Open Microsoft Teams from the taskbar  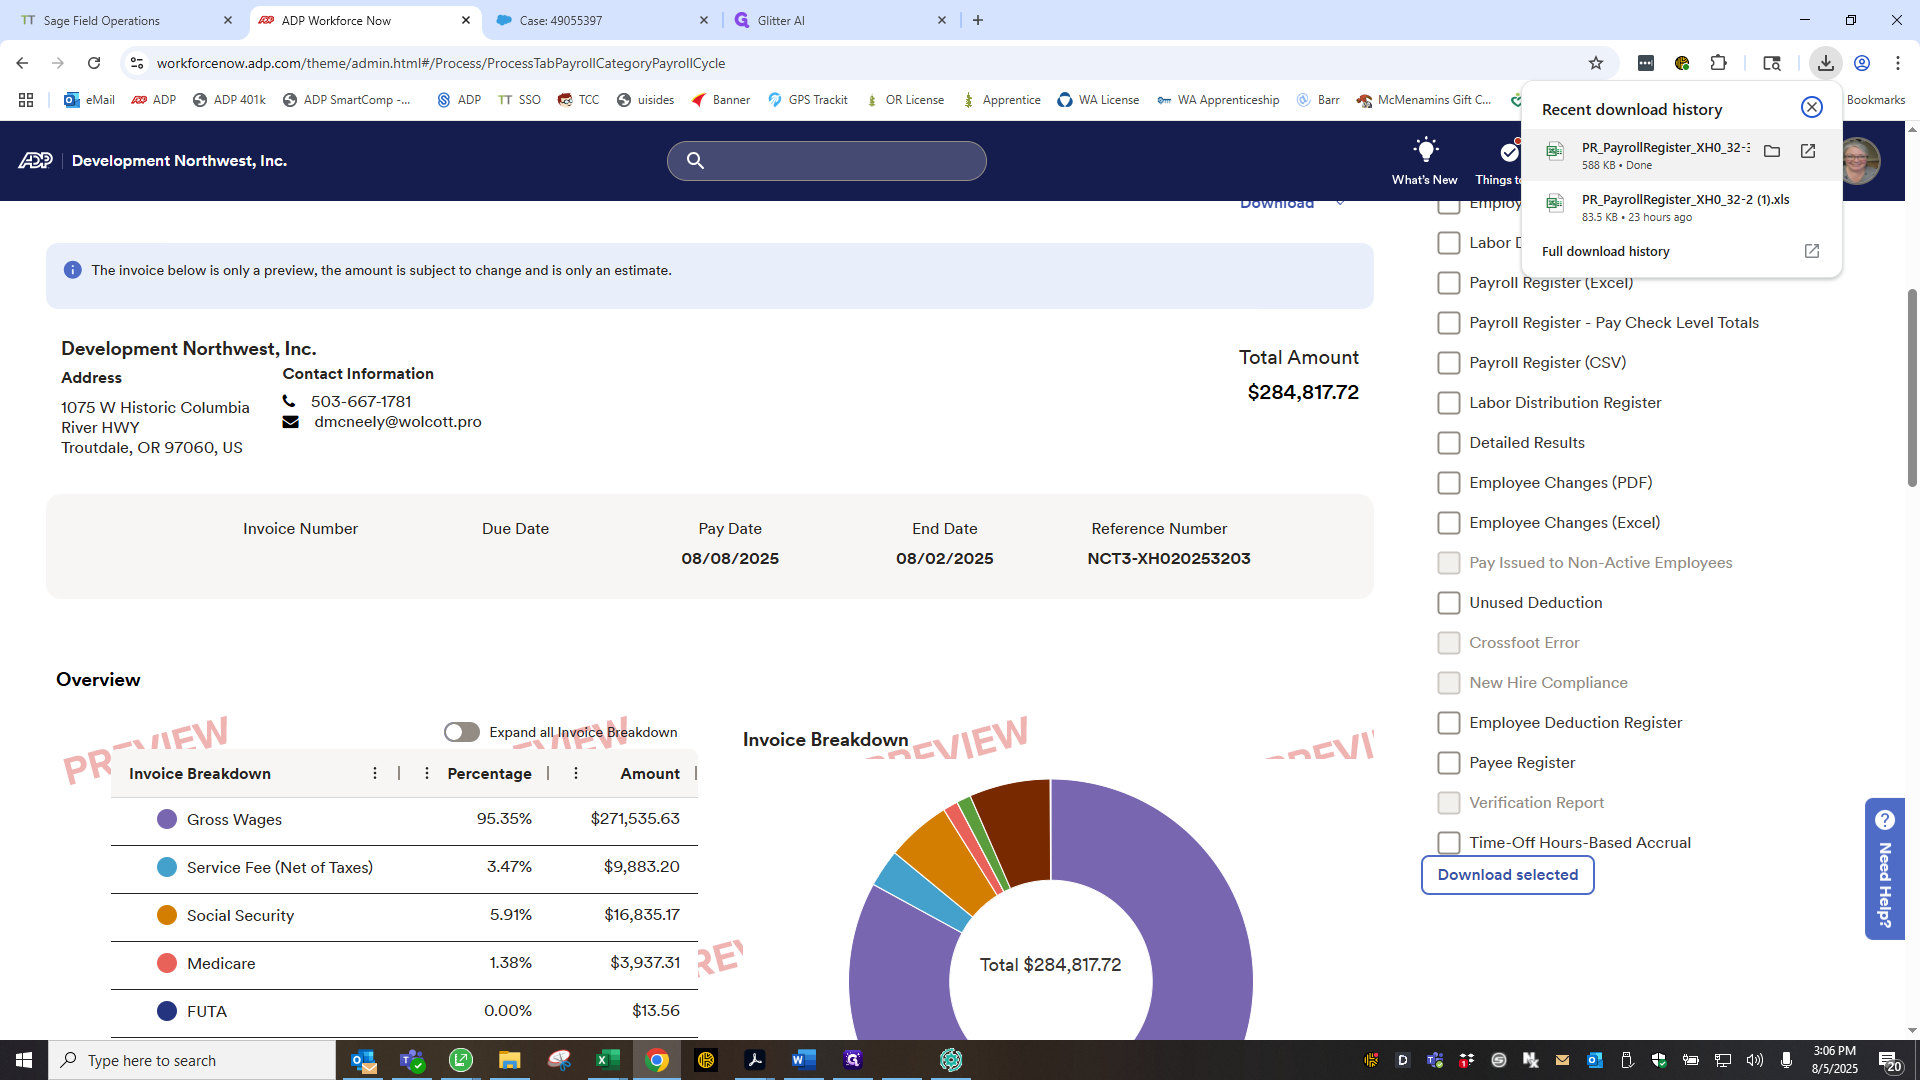[x=412, y=1060]
